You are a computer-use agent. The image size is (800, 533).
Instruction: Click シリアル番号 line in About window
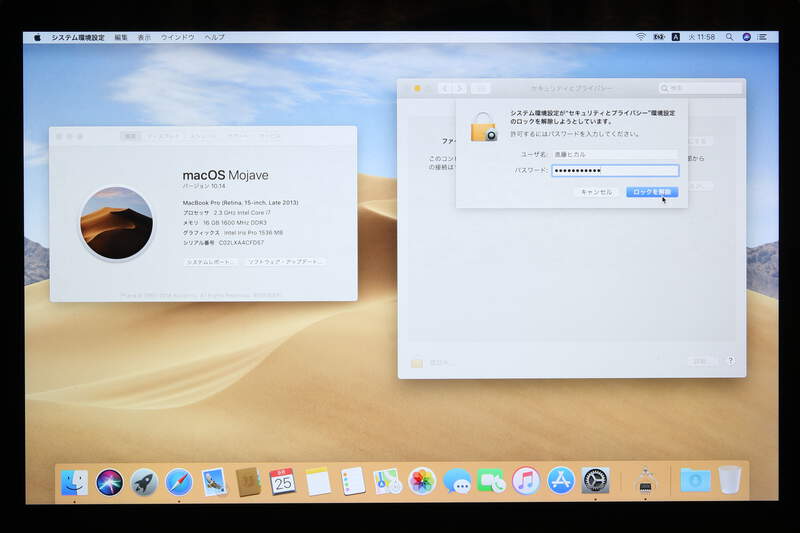[223, 243]
